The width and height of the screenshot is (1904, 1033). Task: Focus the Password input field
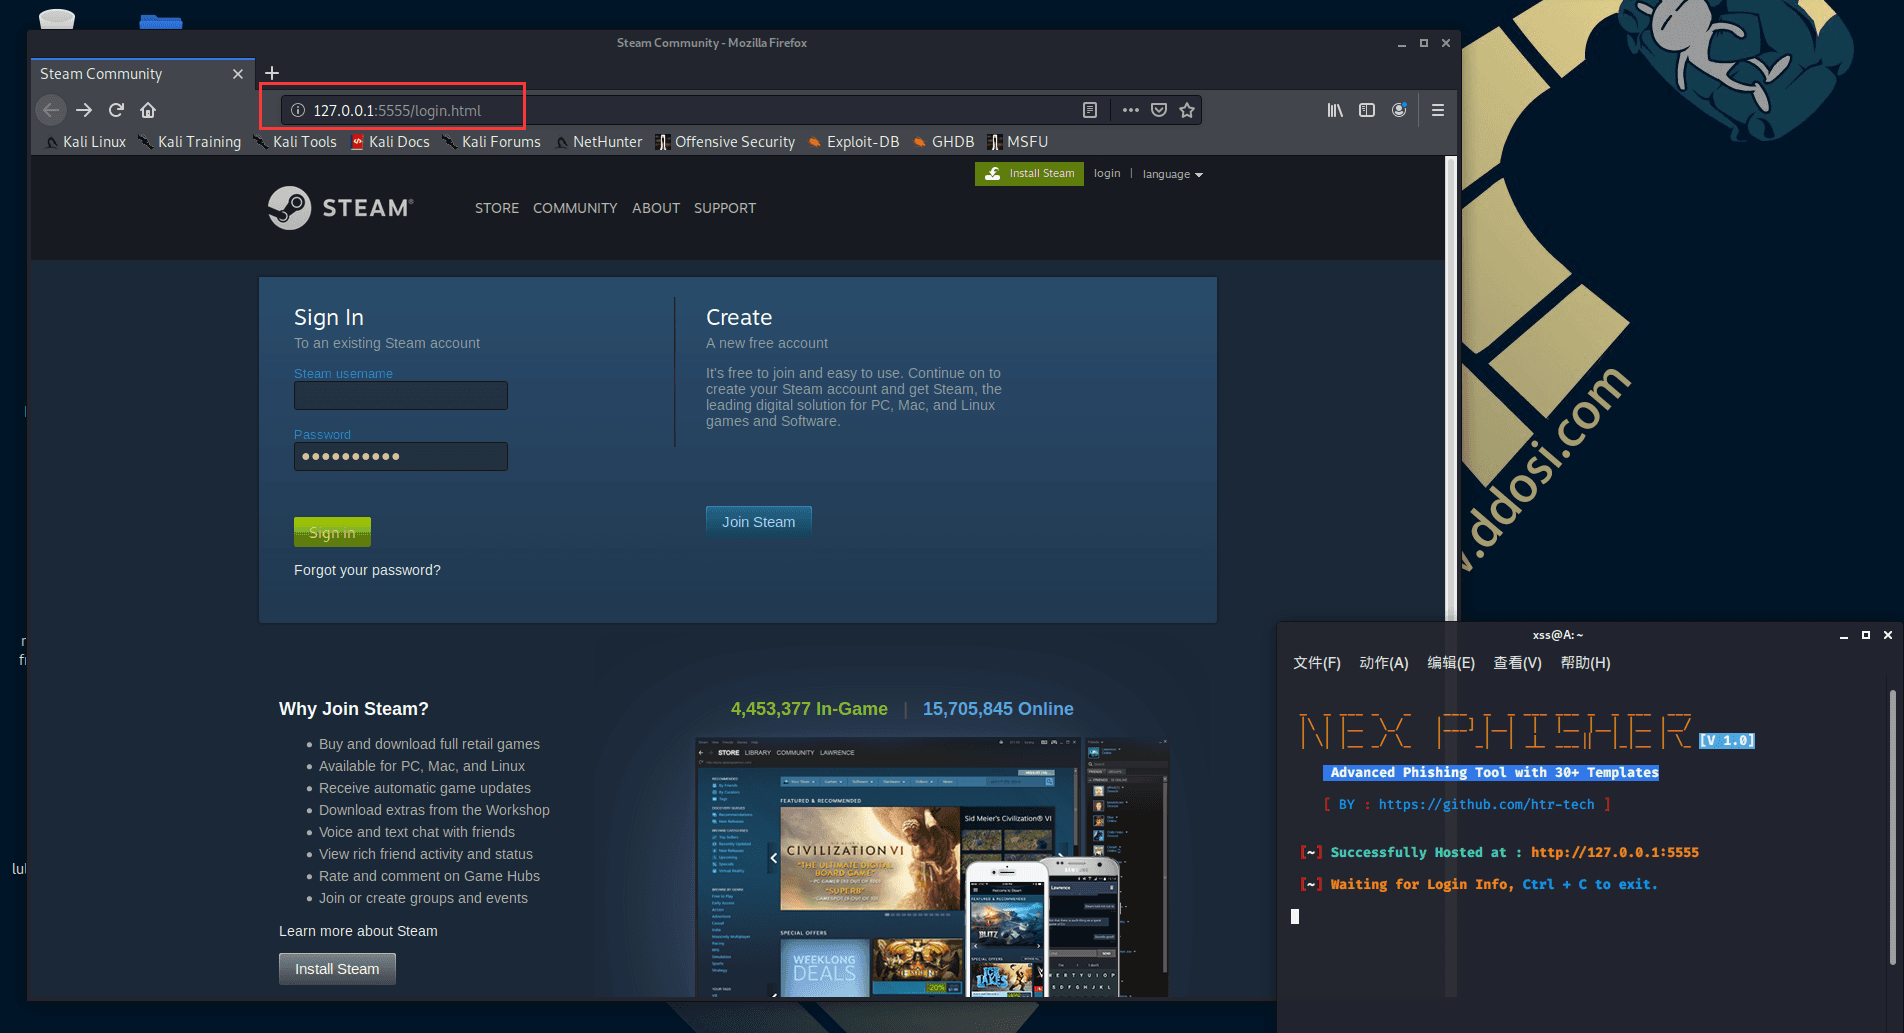click(401, 456)
